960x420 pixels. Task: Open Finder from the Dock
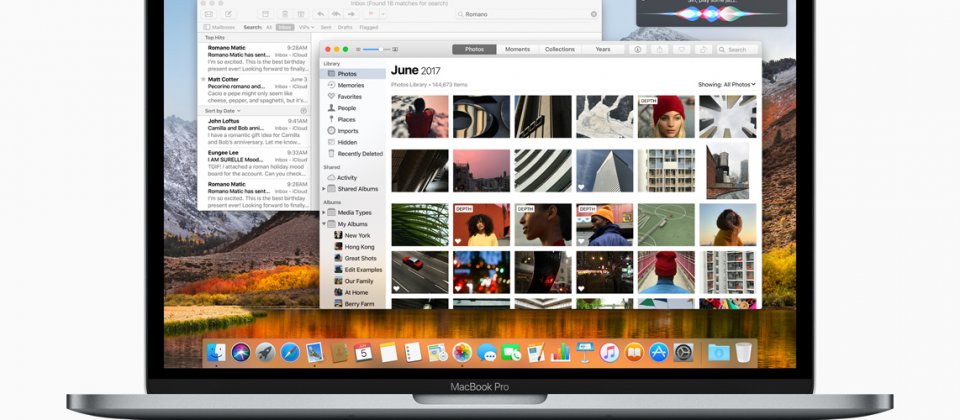216,352
